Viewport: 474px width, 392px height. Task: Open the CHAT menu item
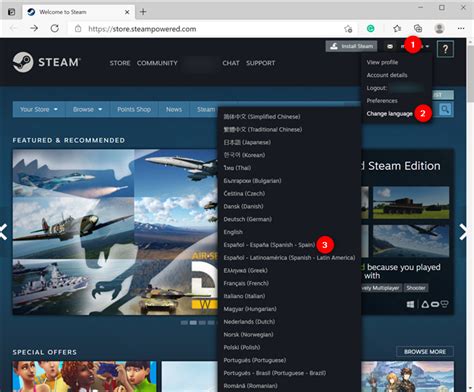click(231, 63)
